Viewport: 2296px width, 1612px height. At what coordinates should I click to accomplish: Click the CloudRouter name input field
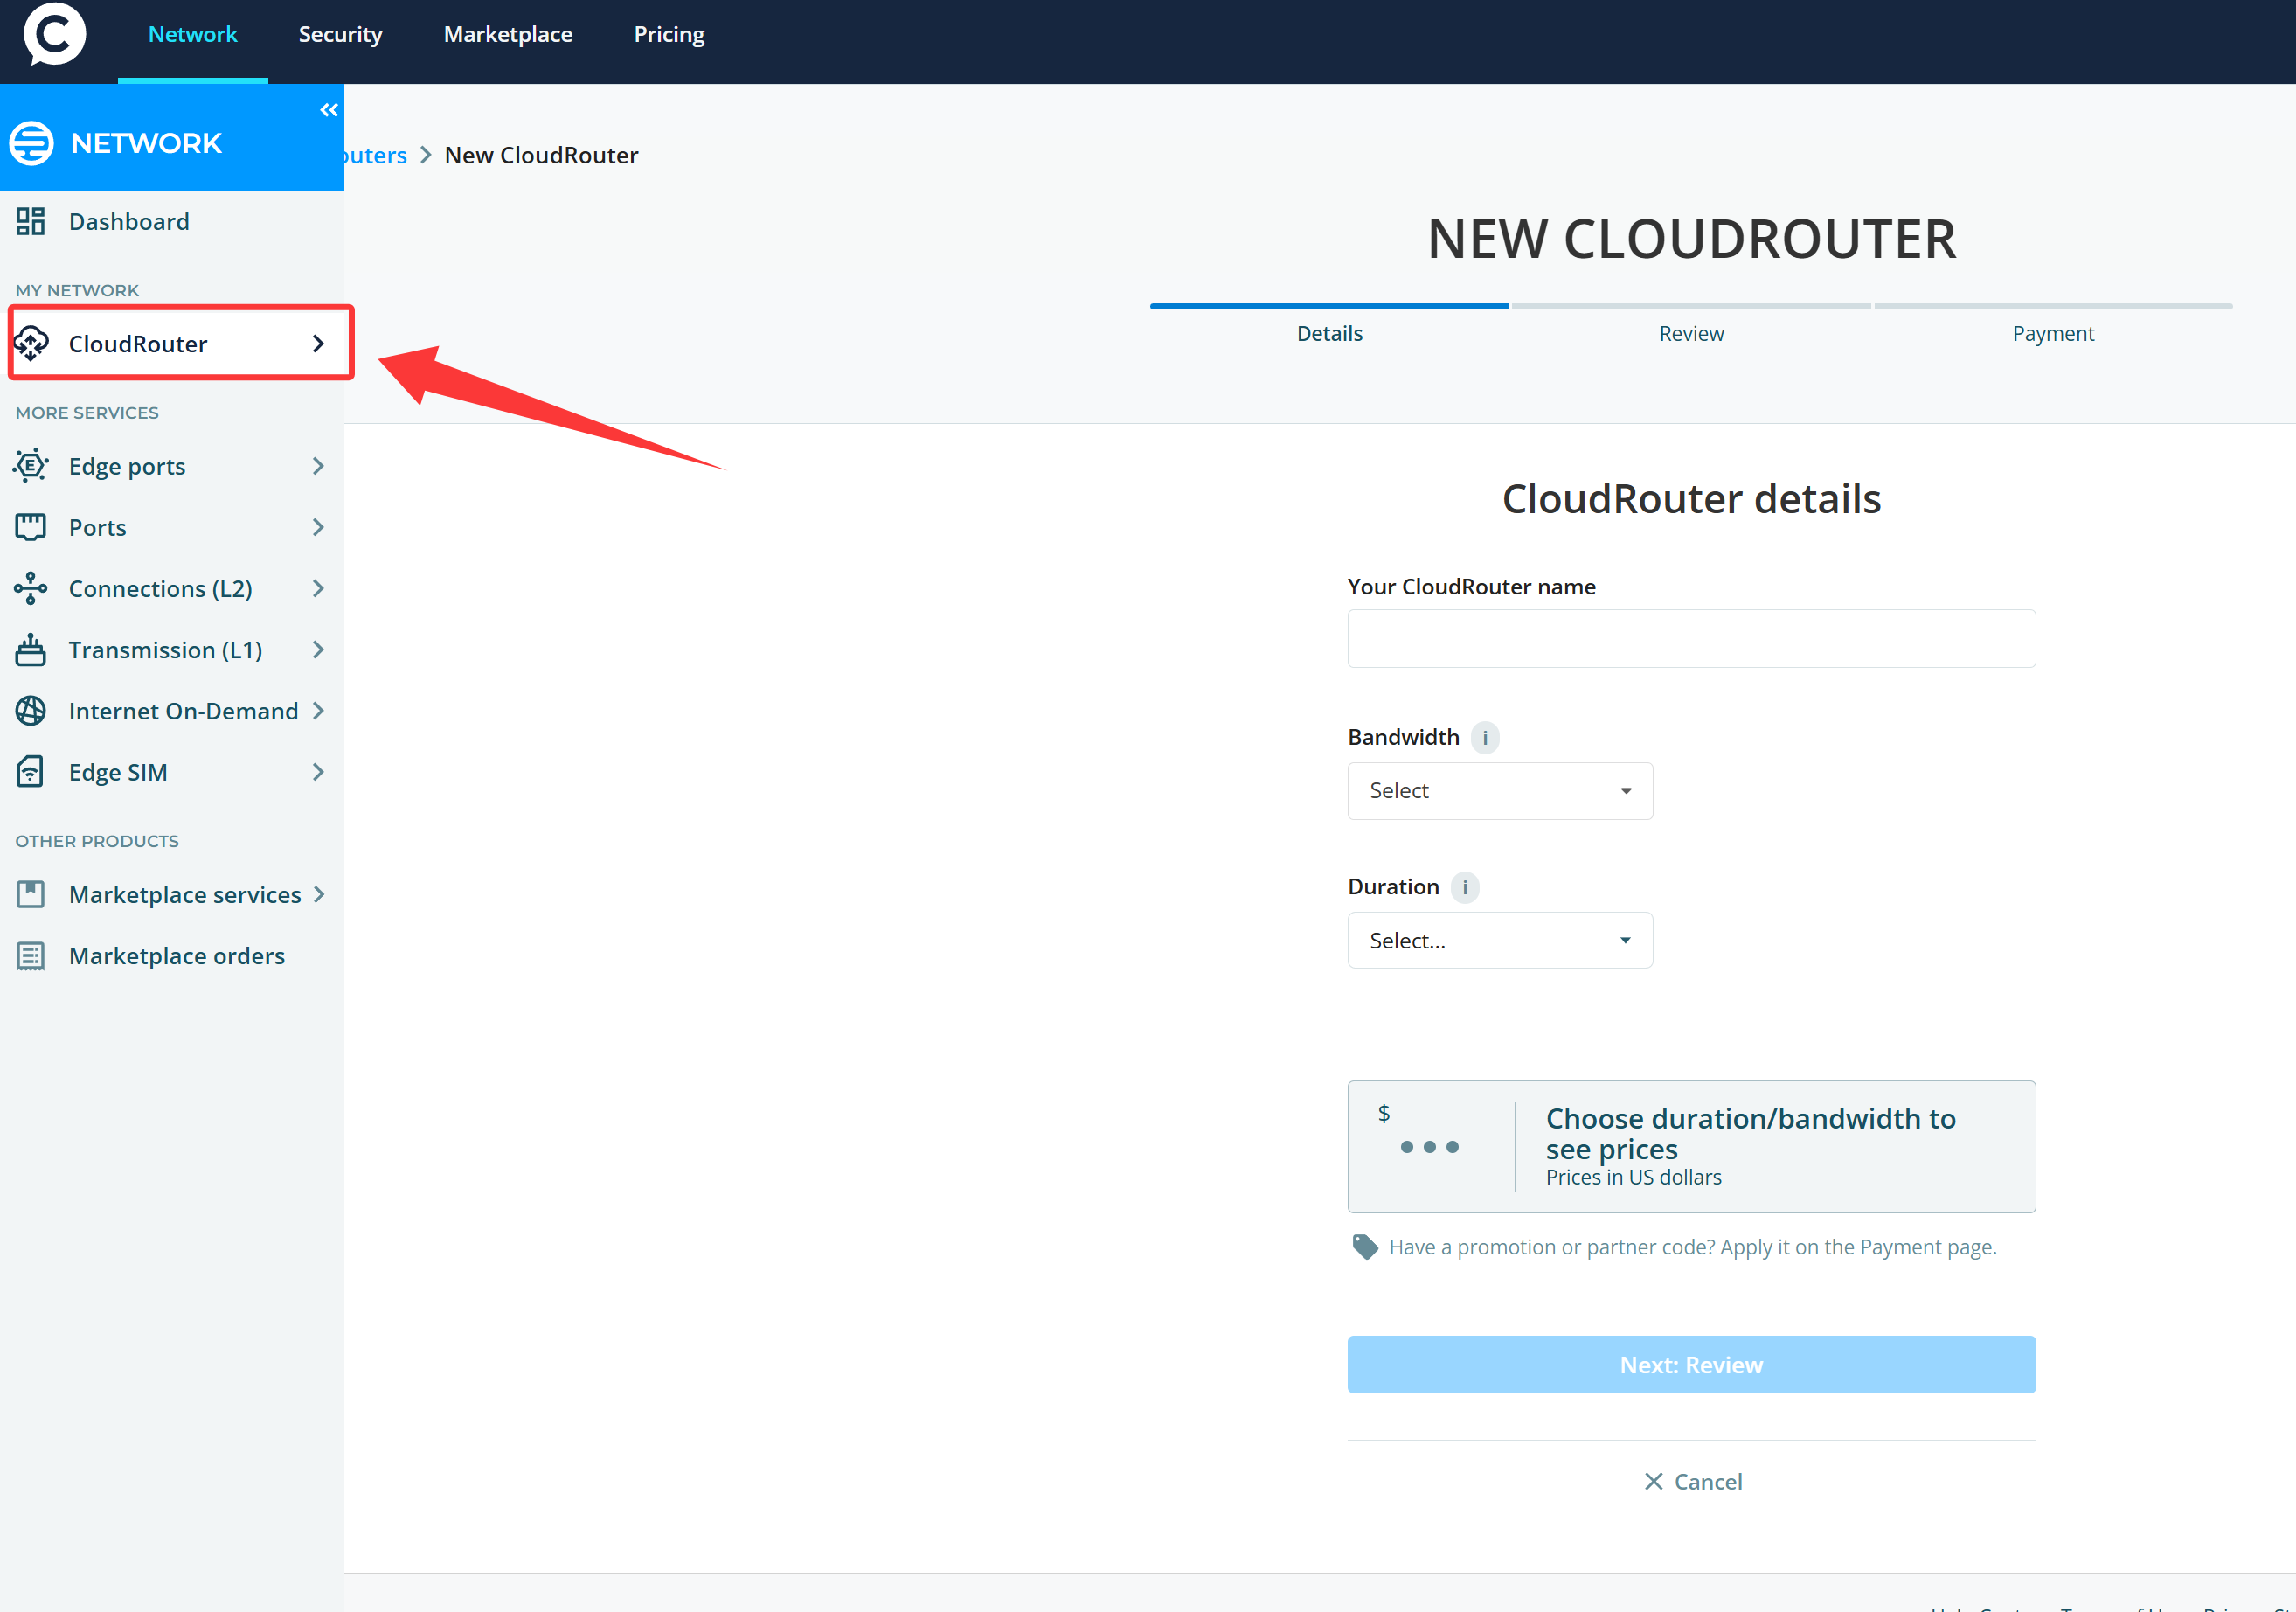[x=1690, y=639]
